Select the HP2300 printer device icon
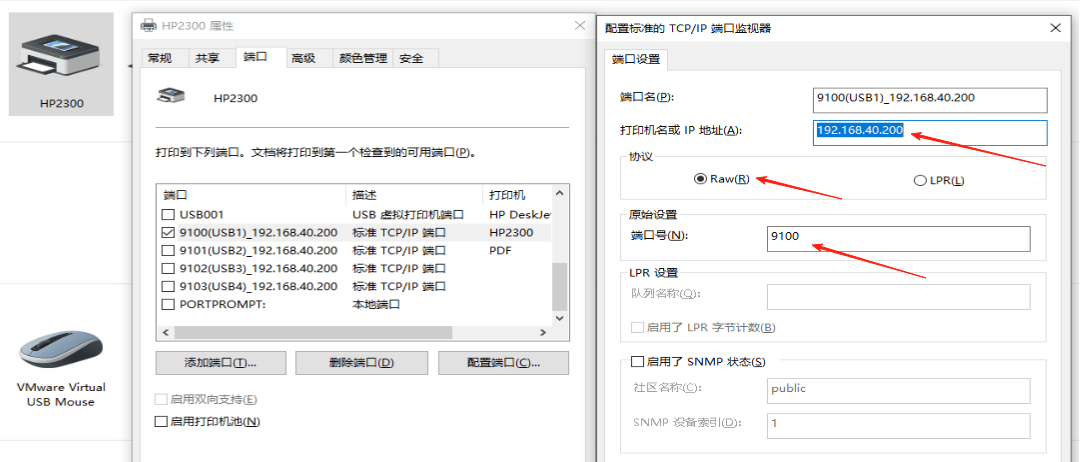 (61, 64)
